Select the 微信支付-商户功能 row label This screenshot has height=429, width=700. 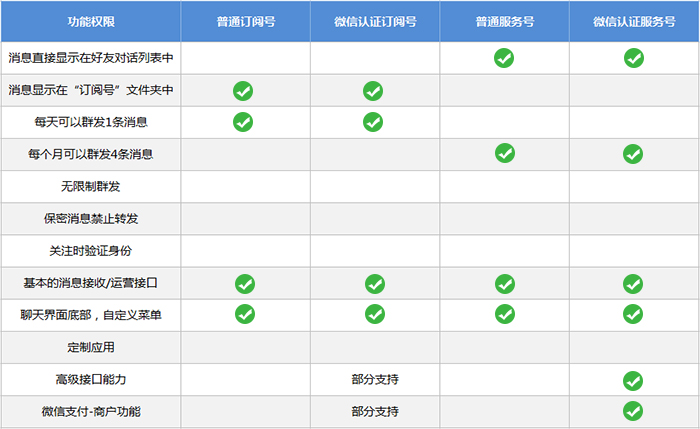click(91, 411)
